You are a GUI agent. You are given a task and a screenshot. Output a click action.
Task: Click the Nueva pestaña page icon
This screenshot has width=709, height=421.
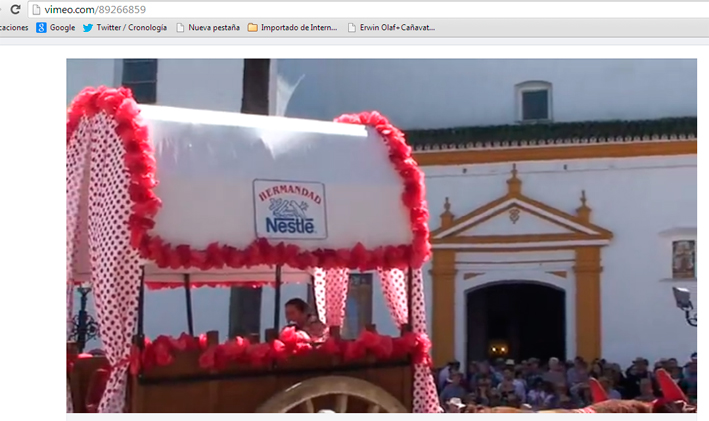coord(180,27)
